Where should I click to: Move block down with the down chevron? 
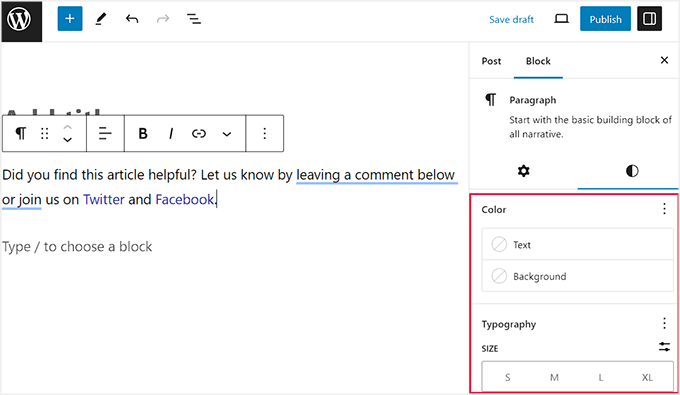(67, 140)
